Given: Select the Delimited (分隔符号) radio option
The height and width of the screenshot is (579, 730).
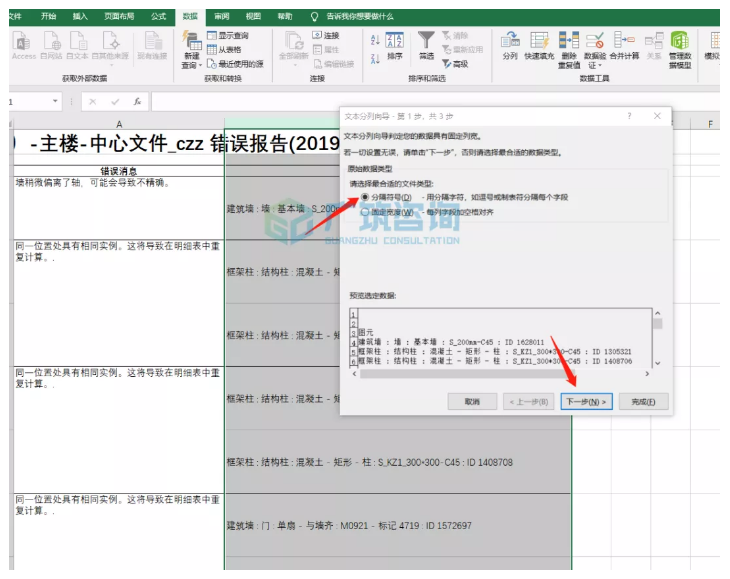Looking at the screenshot, I should coord(365,197).
